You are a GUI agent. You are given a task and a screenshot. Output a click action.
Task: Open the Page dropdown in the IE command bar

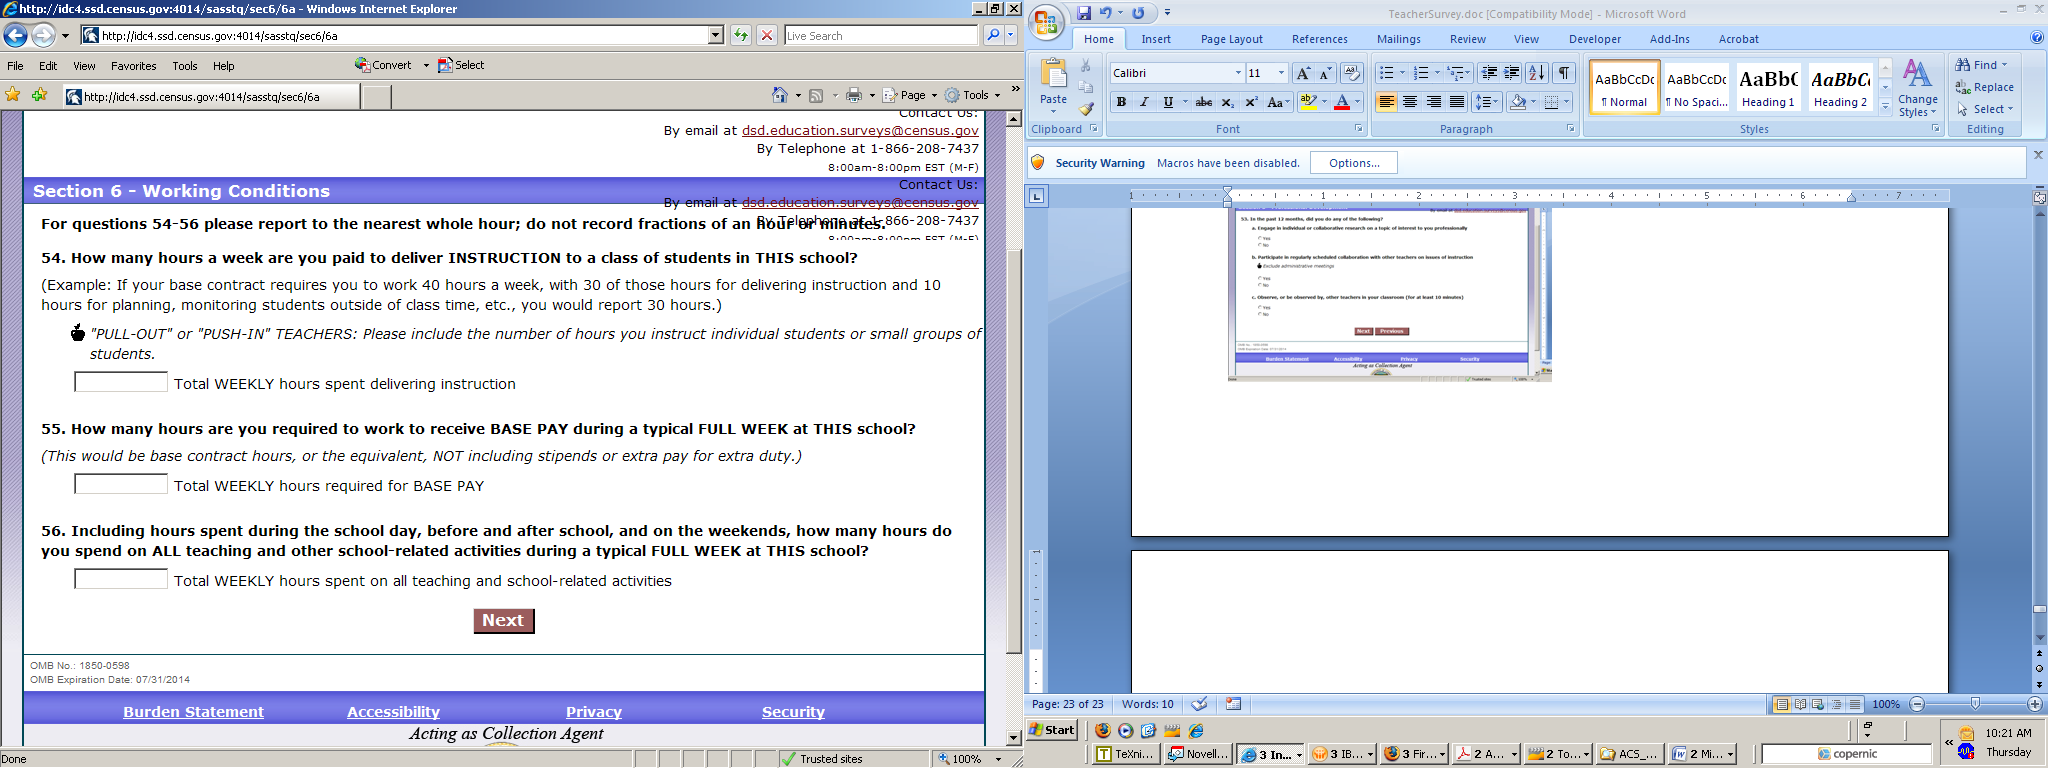click(x=911, y=95)
